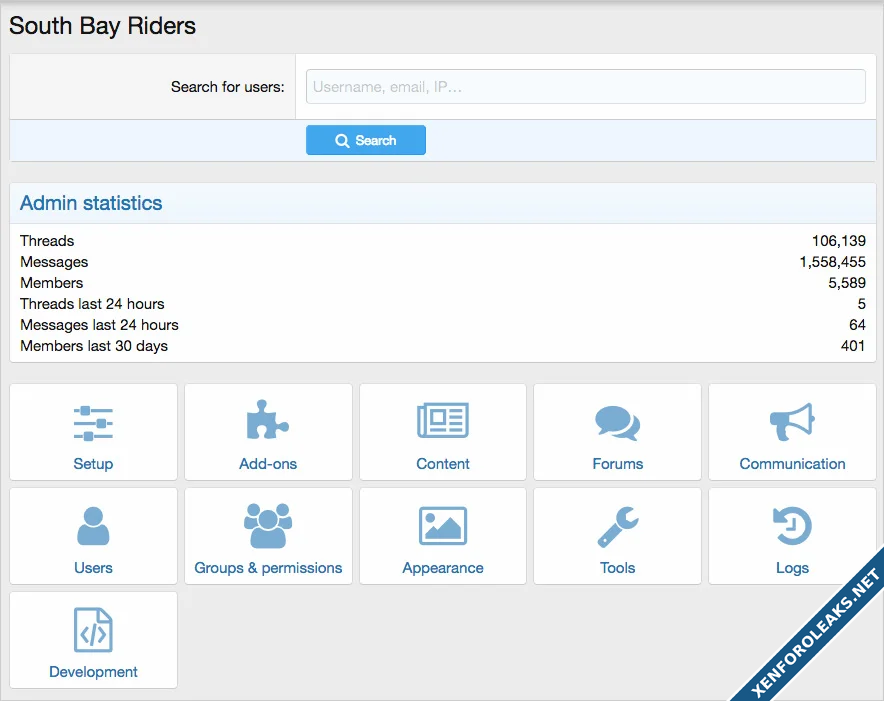
Task: Focus the Search for users input field
Action: pos(585,87)
